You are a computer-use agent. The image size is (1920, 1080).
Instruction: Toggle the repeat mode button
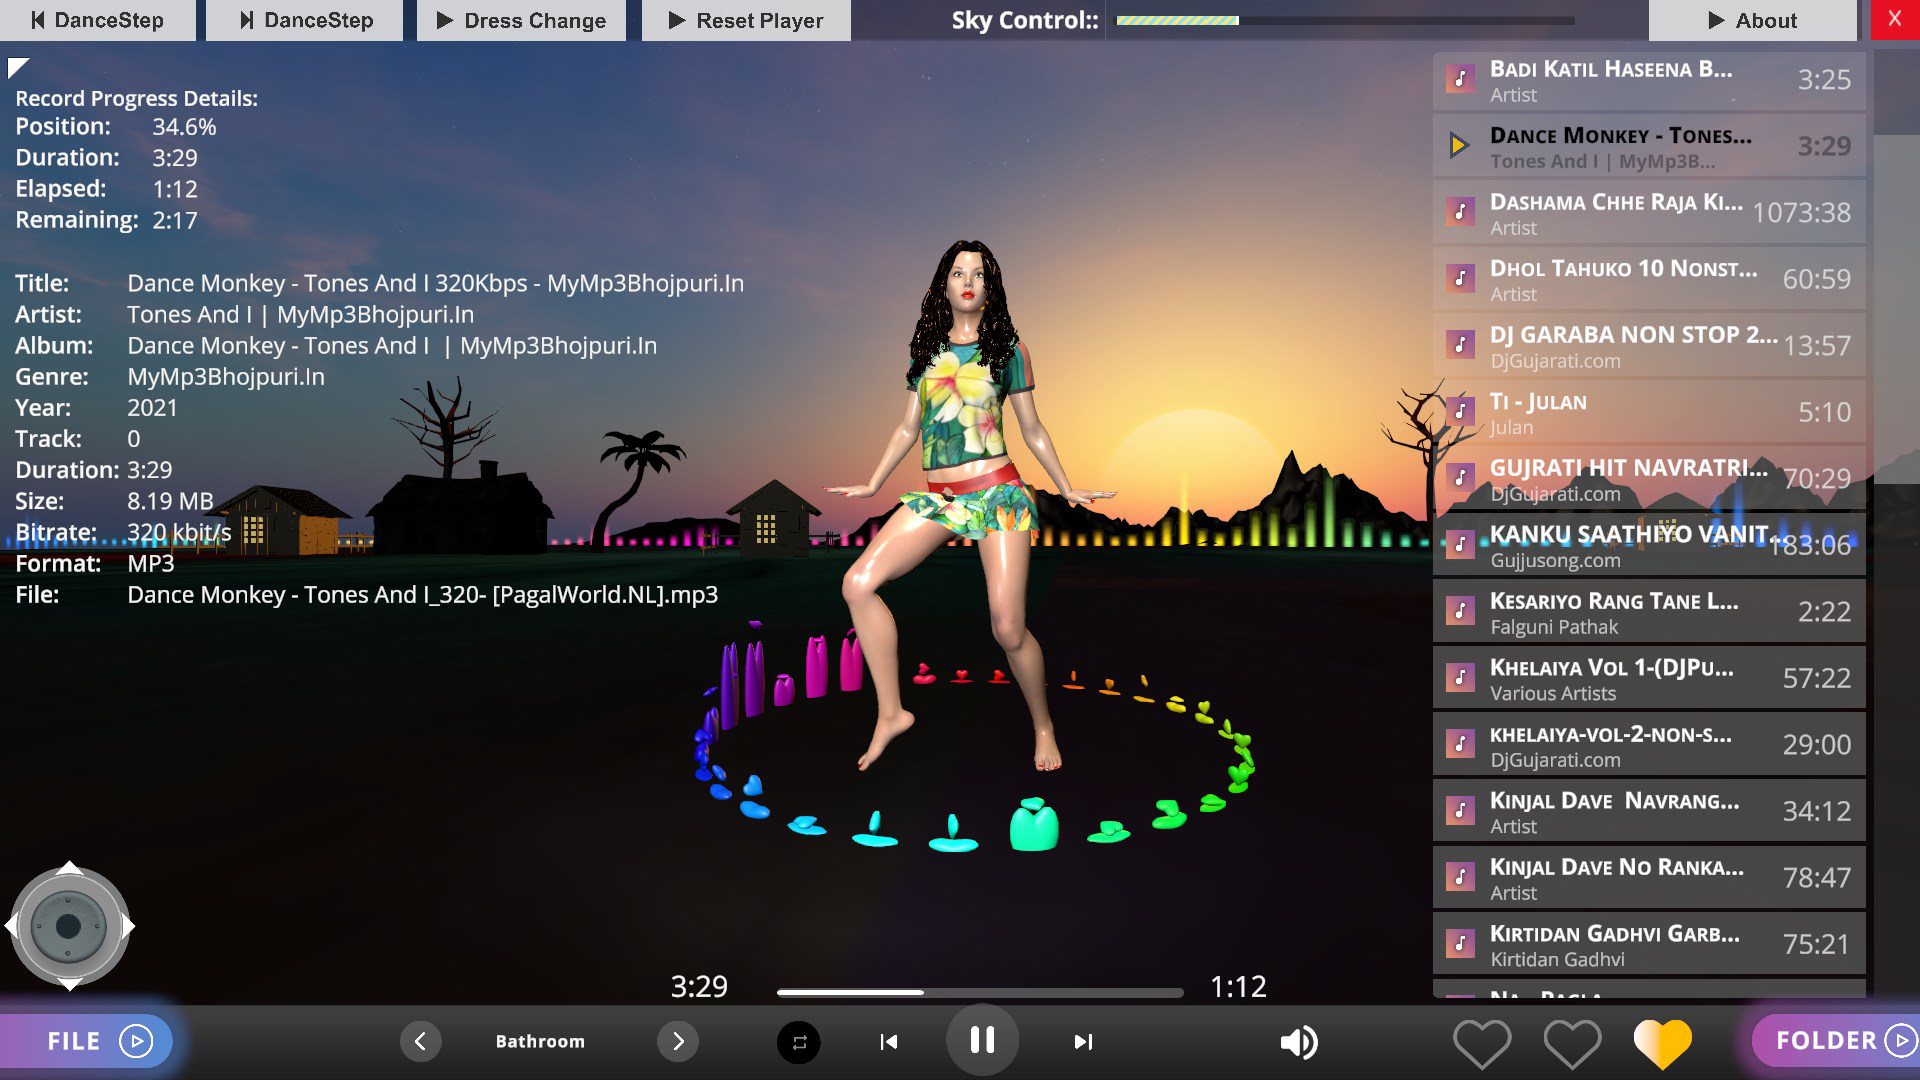pyautogui.click(x=798, y=1042)
